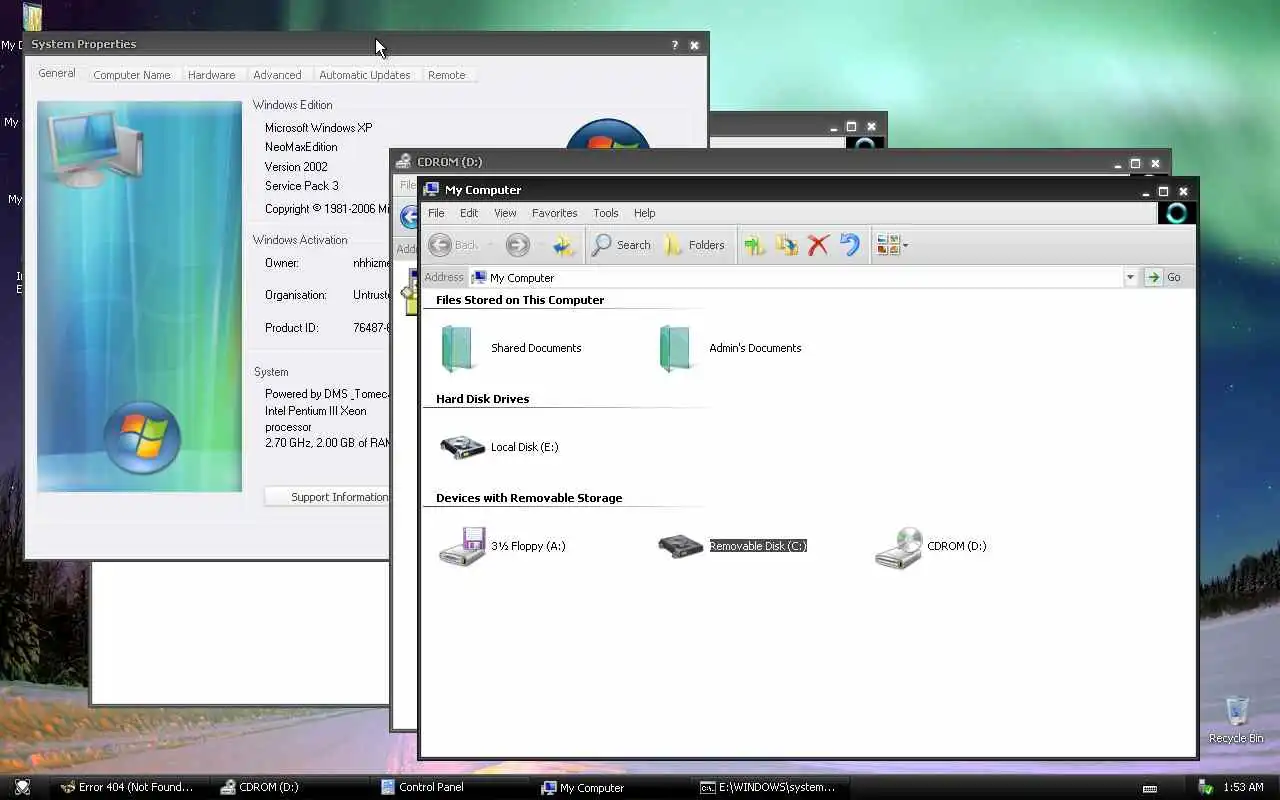1280x800 pixels.
Task: Select the 3½ Floppy (A:) drive icon
Action: 462,546
